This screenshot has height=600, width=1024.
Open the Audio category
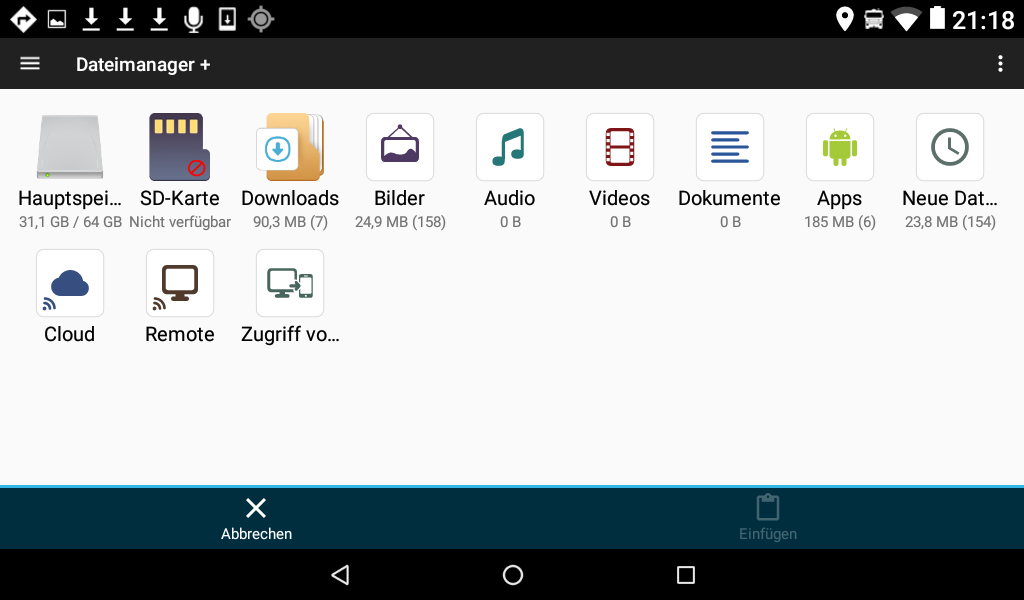[510, 148]
